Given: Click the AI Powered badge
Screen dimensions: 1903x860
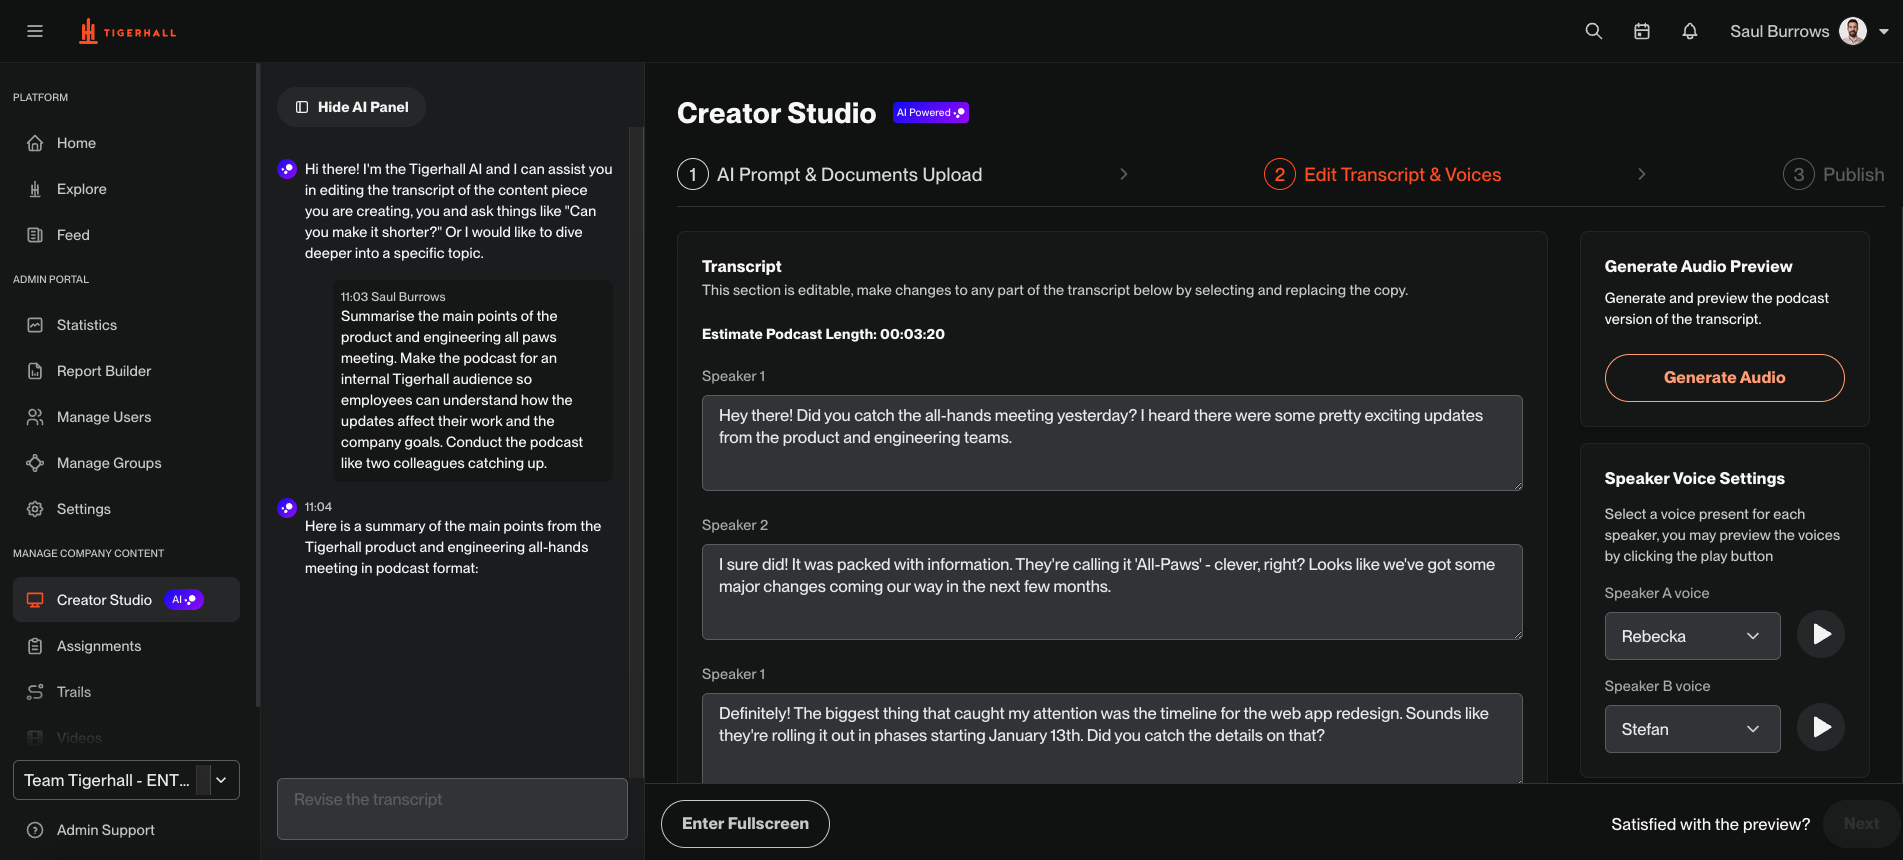Looking at the screenshot, I should (x=931, y=113).
